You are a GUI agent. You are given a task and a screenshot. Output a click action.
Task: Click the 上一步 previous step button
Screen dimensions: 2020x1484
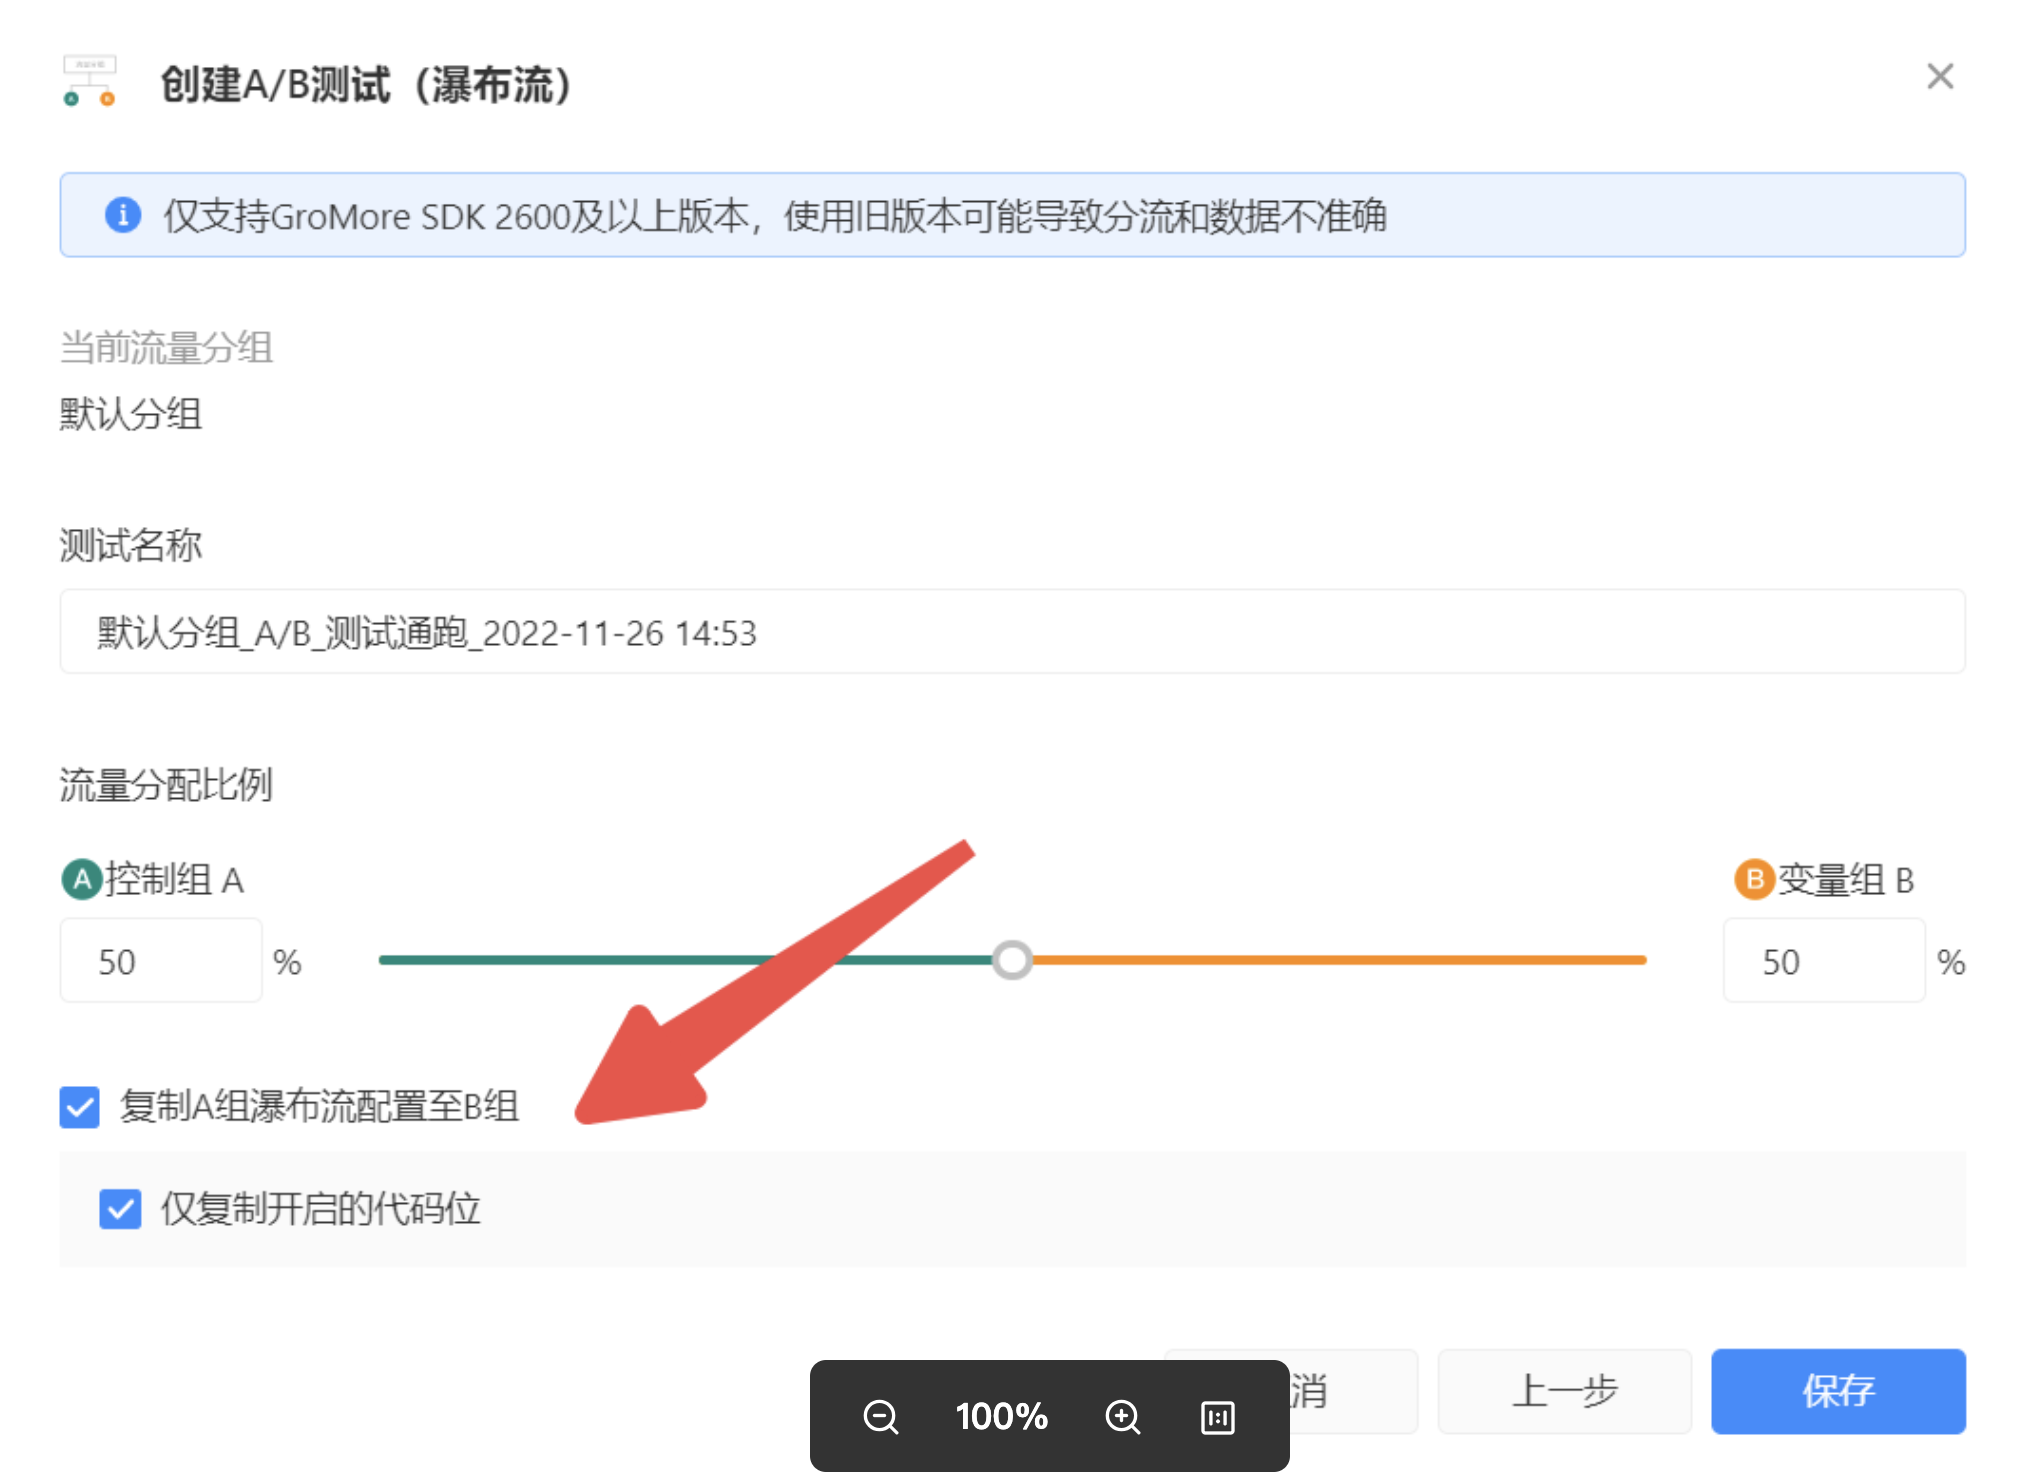click(1564, 1391)
